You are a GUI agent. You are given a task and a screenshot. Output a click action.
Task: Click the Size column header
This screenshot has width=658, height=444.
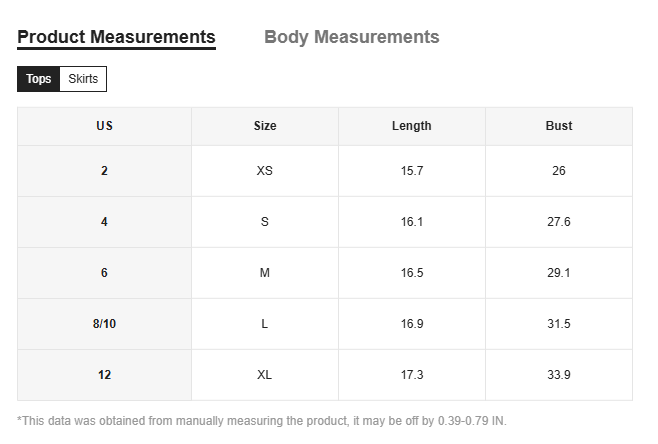pos(265,126)
